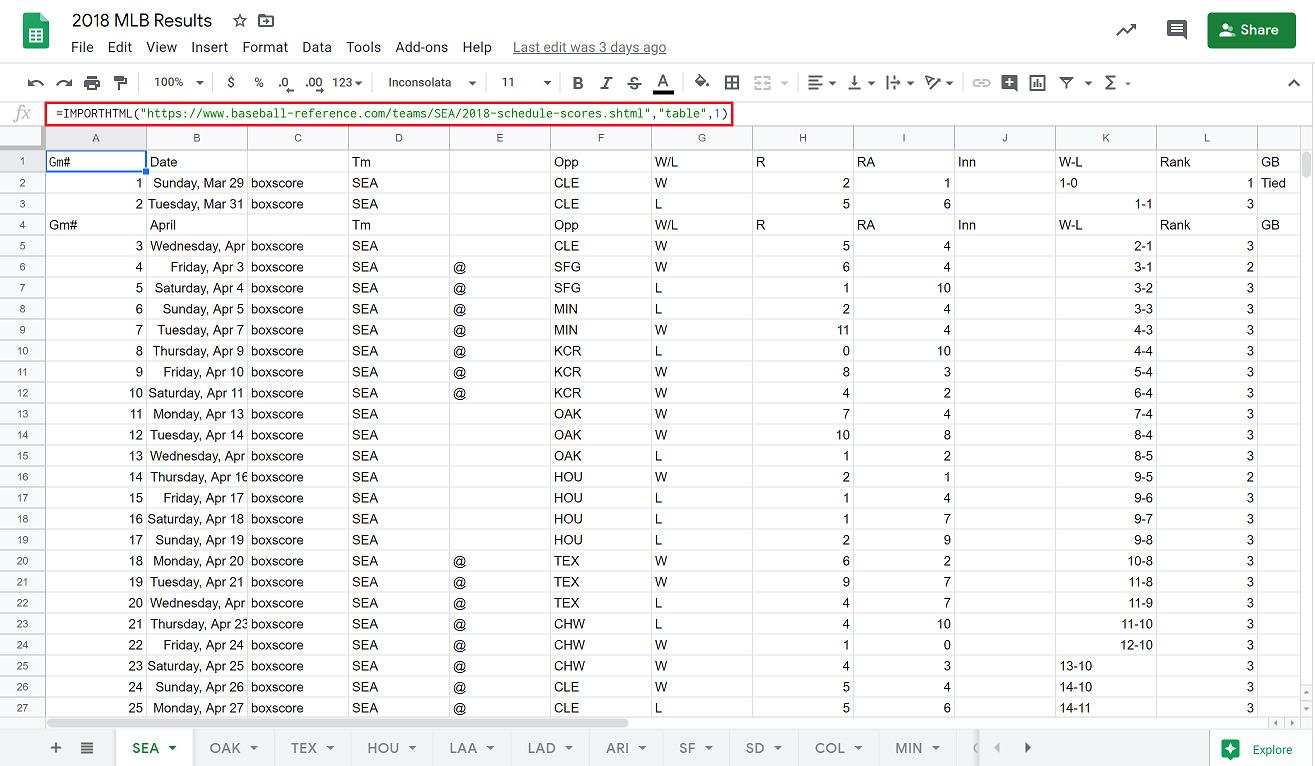Click the merge cells icon

[x=763, y=83]
